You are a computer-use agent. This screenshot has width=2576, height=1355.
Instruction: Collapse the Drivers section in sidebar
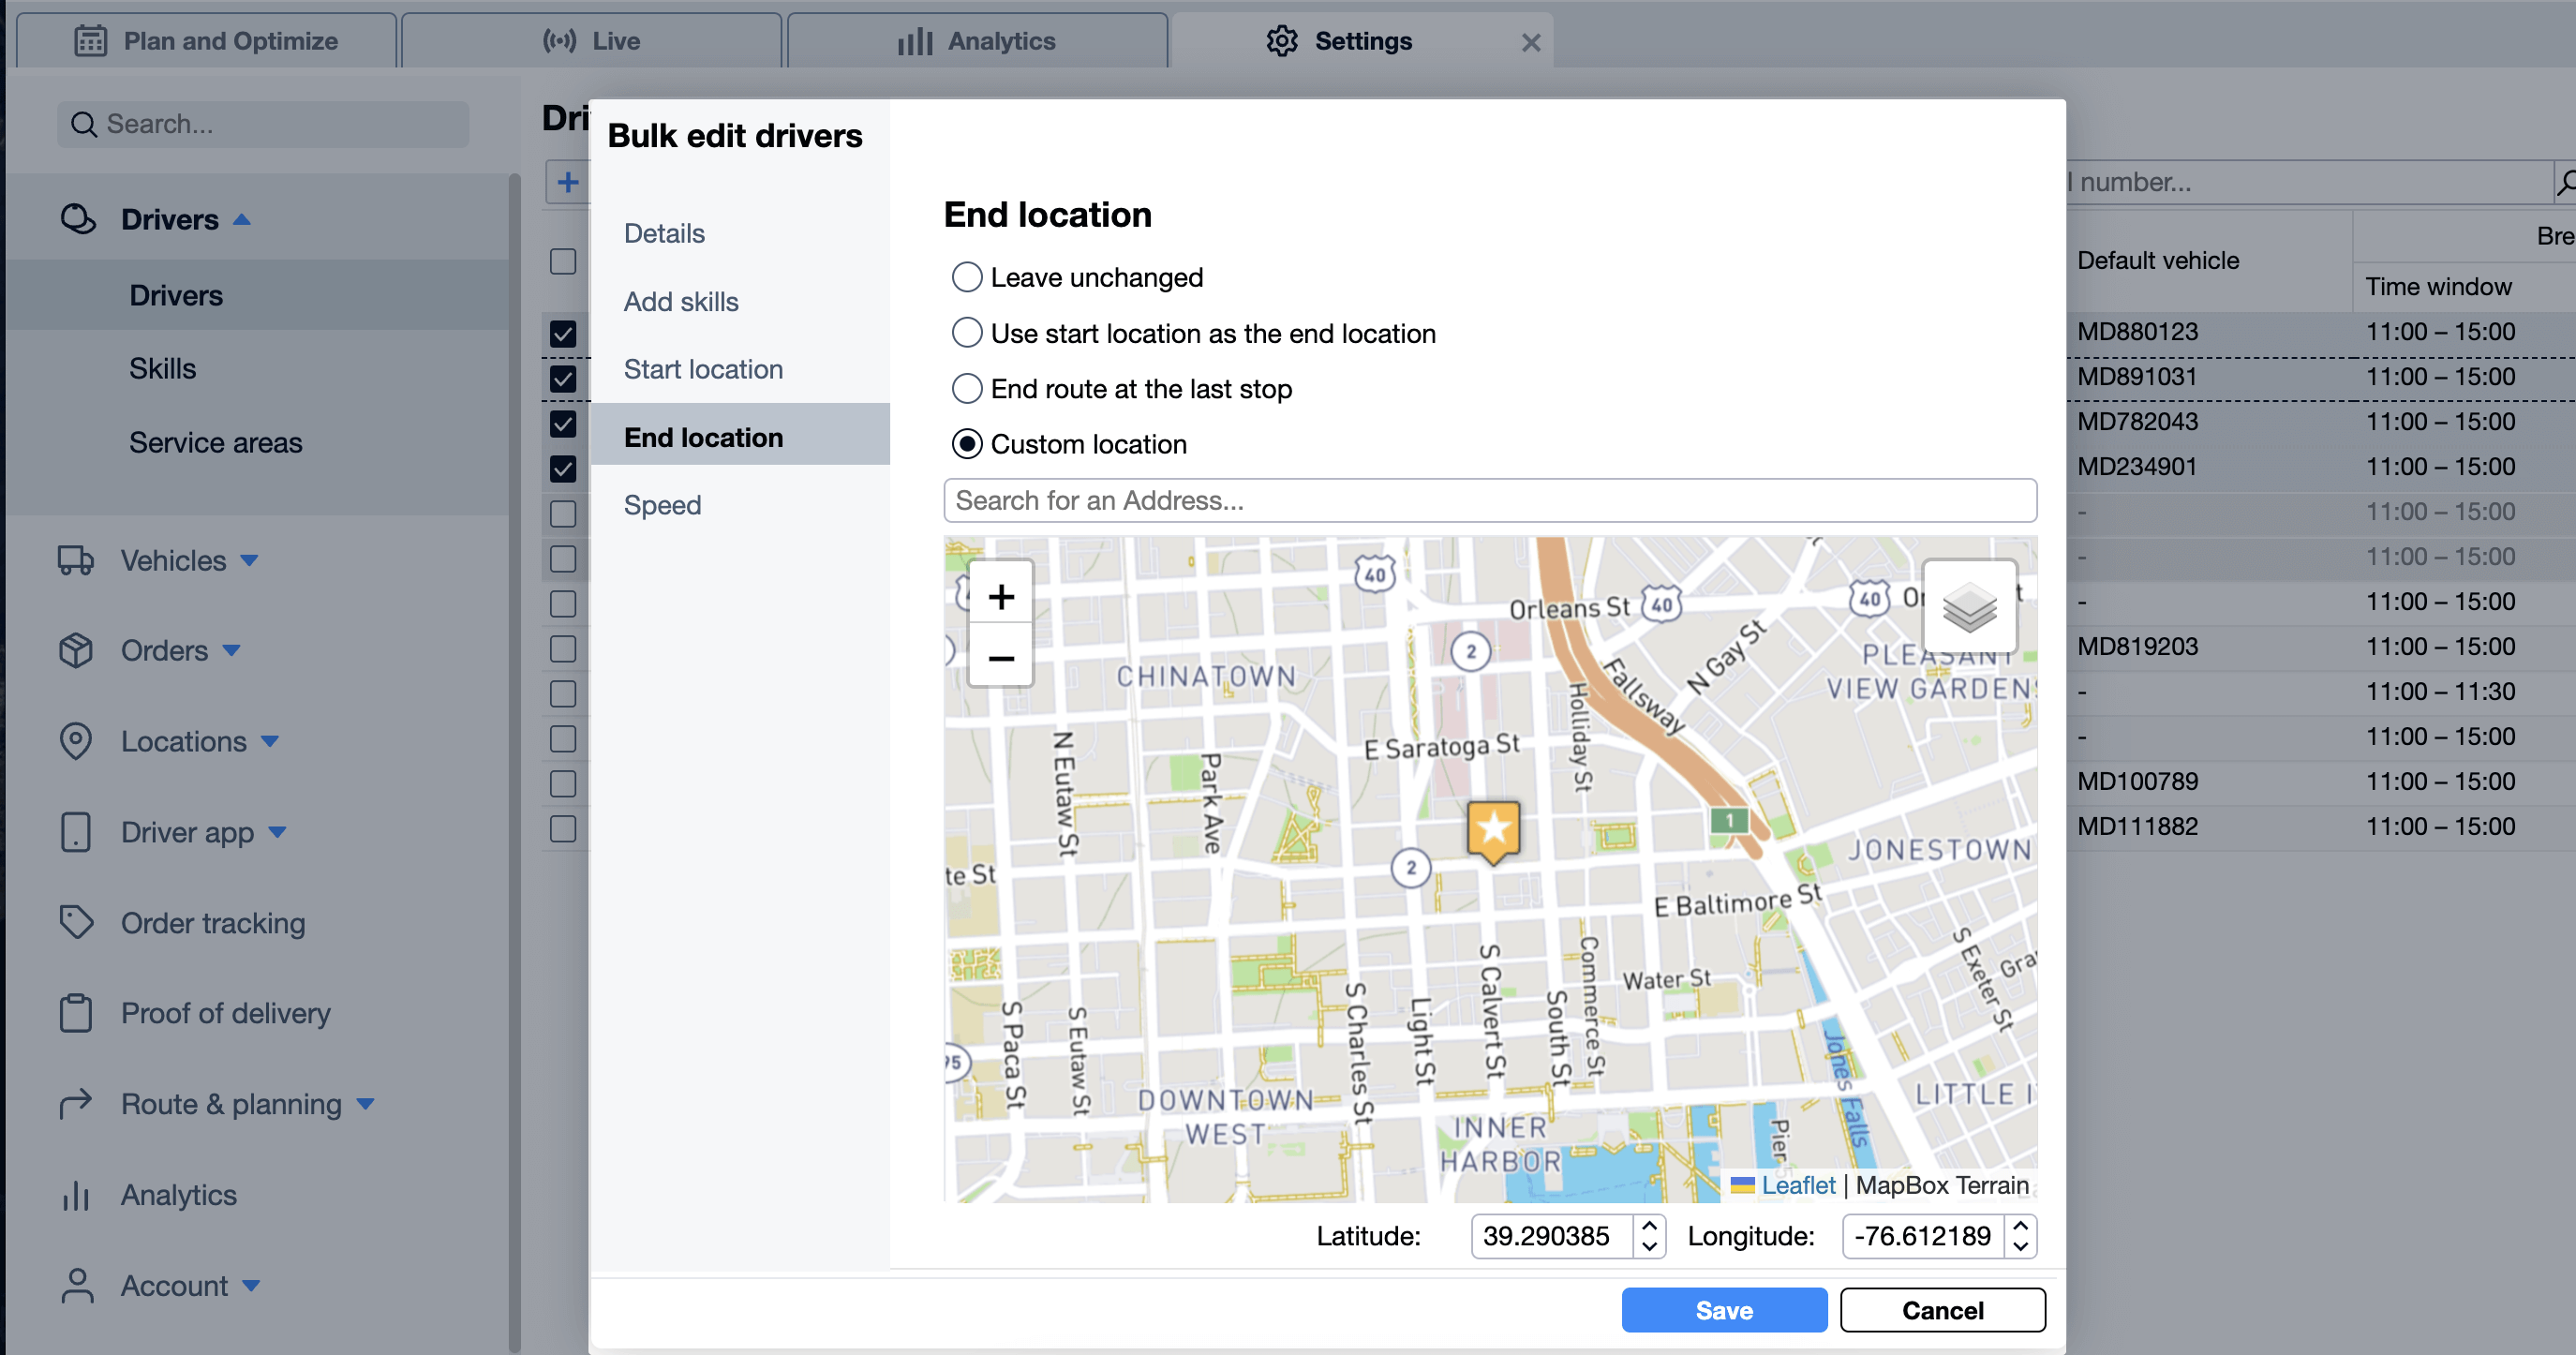pos(243,219)
